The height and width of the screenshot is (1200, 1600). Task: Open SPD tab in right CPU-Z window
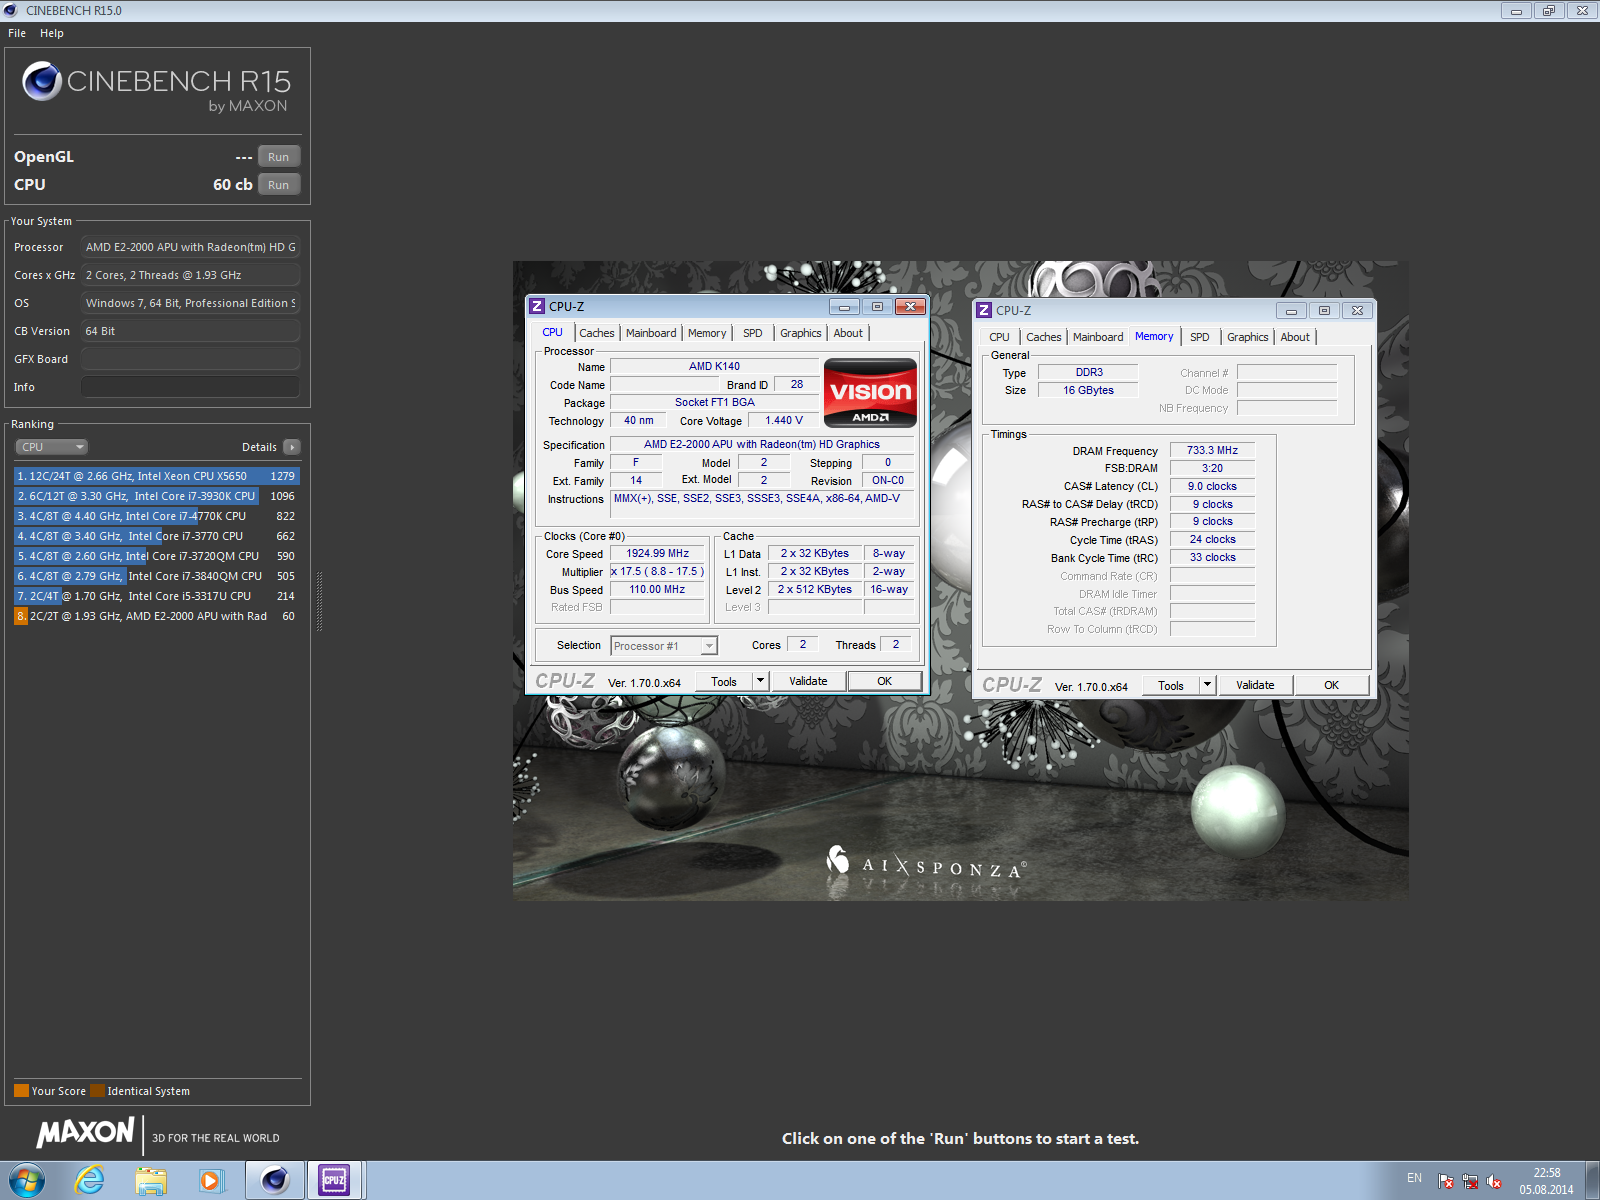point(1200,337)
